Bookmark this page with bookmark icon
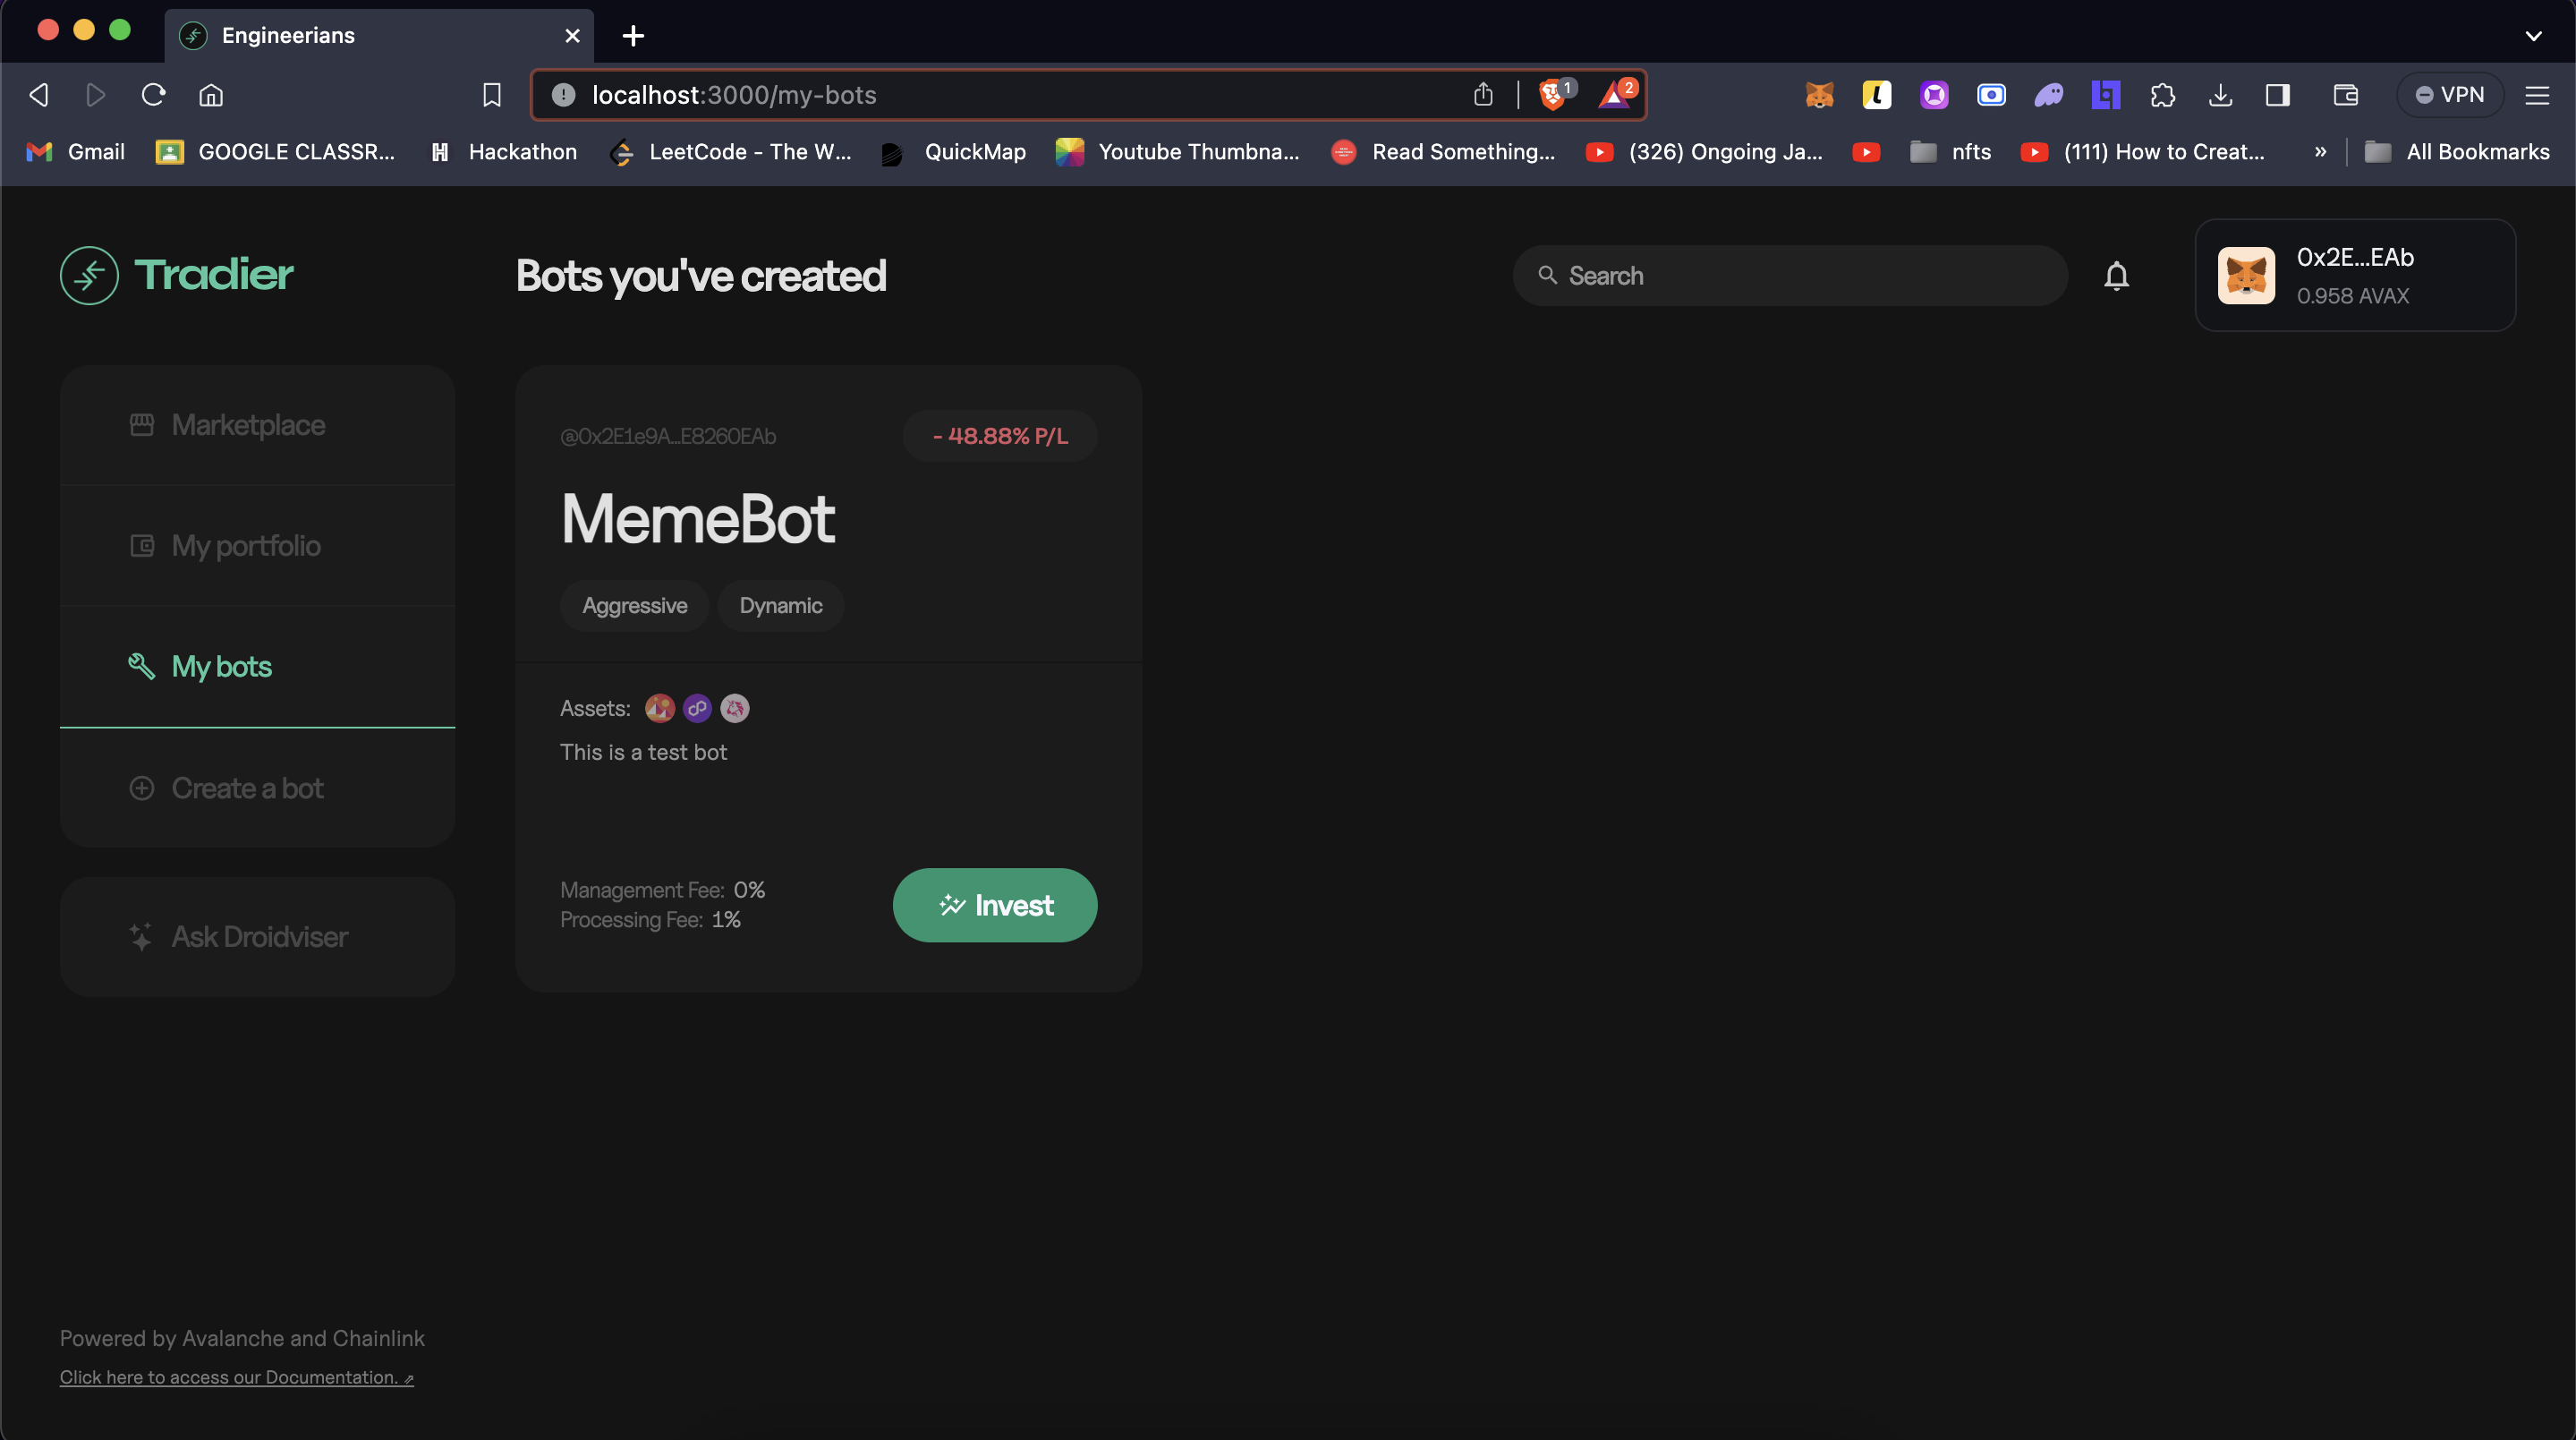Viewport: 2576px width, 1440px height. (491, 95)
